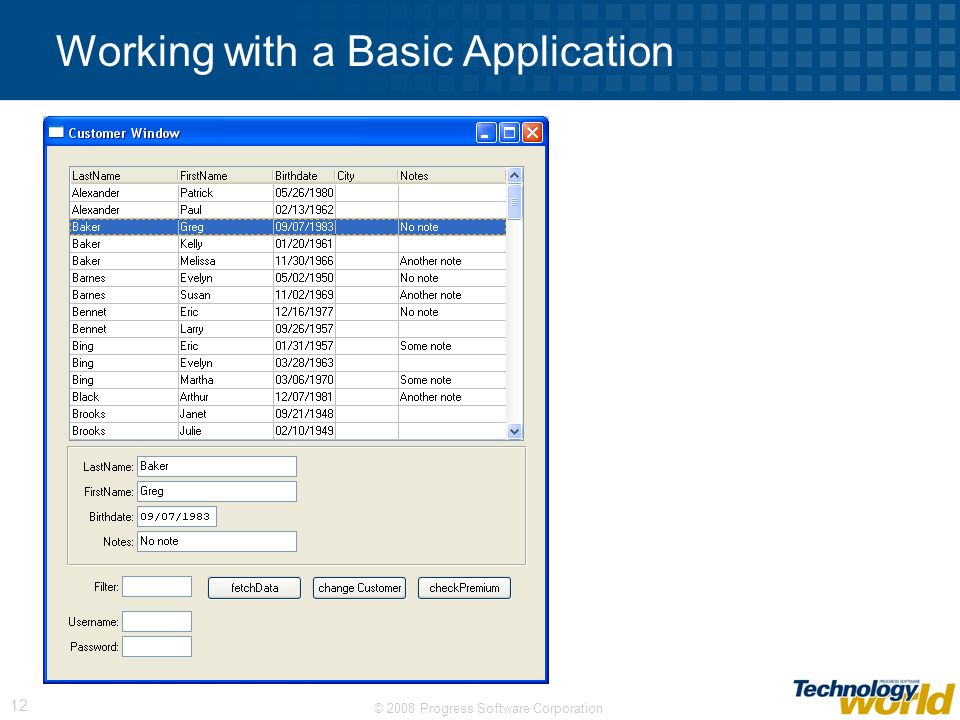
Task: Click birthdate 12/16/1977 in the grid
Action: pyautogui.click(x=304, y=312)
